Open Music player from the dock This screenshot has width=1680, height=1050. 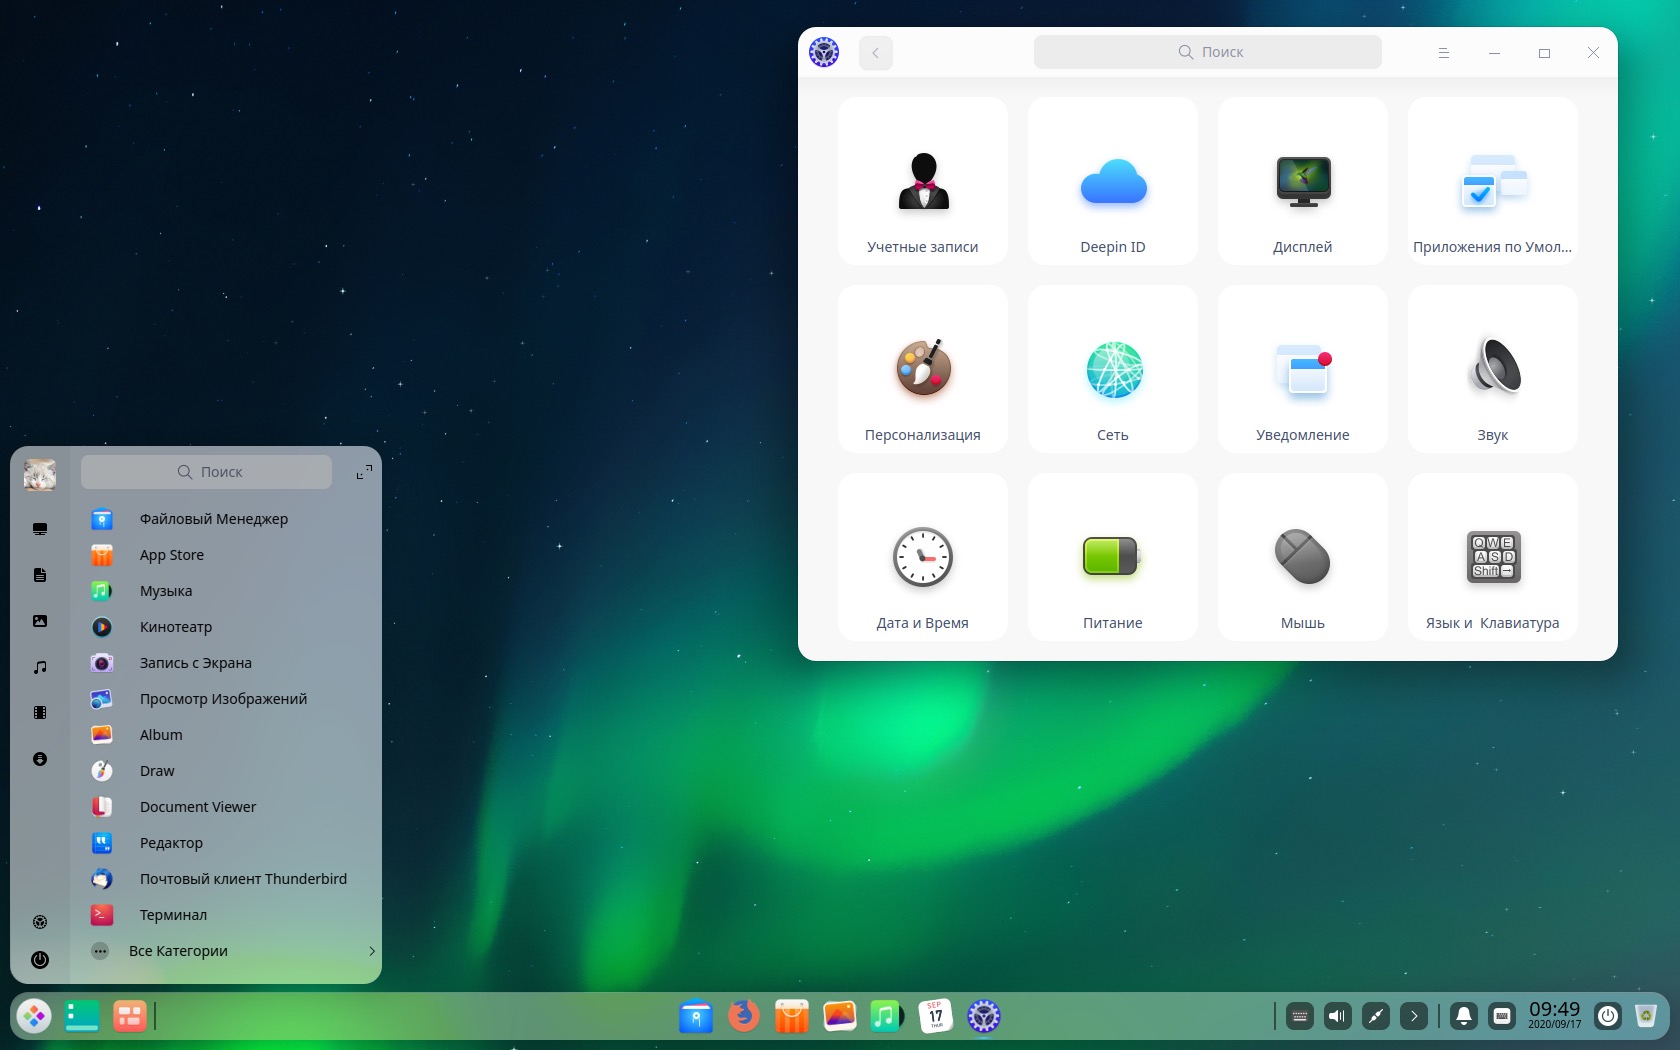tap(888, 1016)
